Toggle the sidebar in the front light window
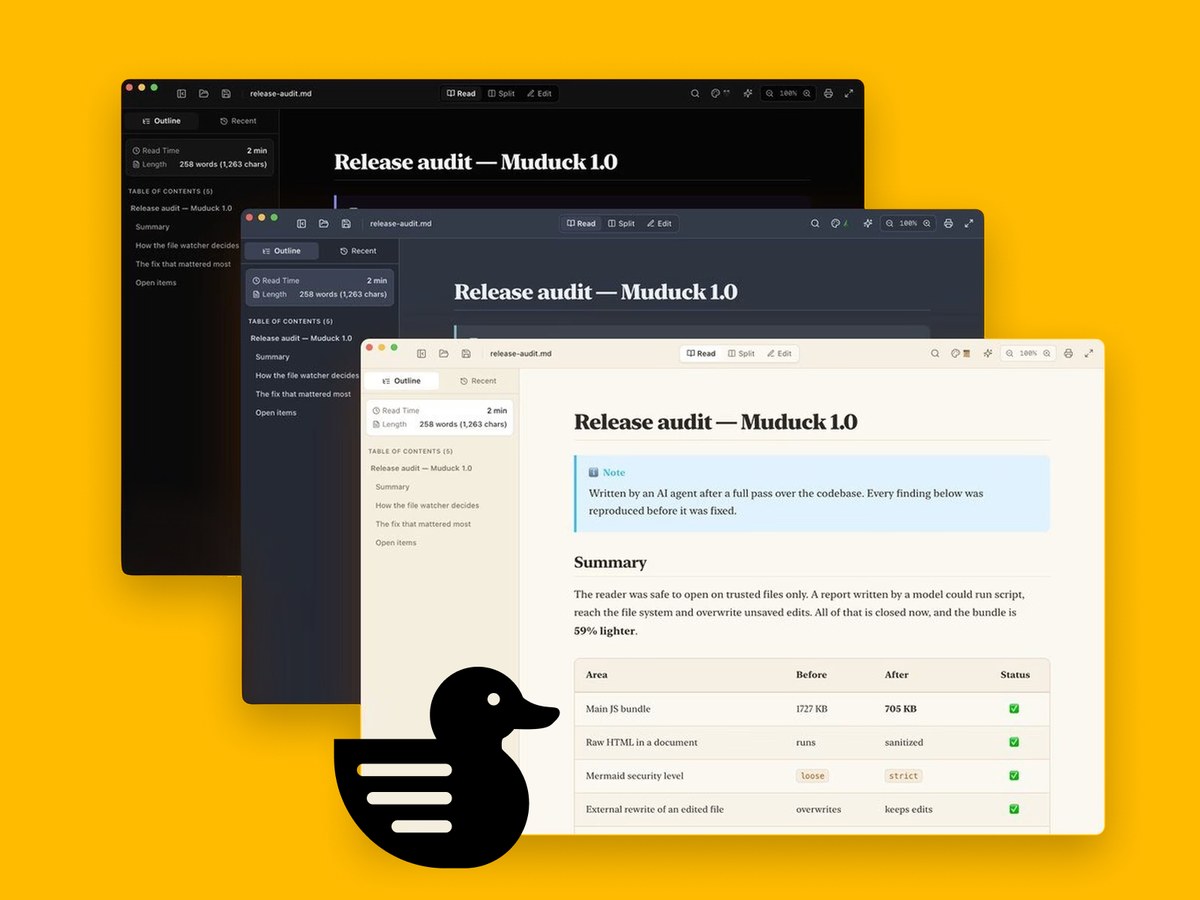This screenshot has height=900, width=1200. pyautogui.click(x=422, y=353)
